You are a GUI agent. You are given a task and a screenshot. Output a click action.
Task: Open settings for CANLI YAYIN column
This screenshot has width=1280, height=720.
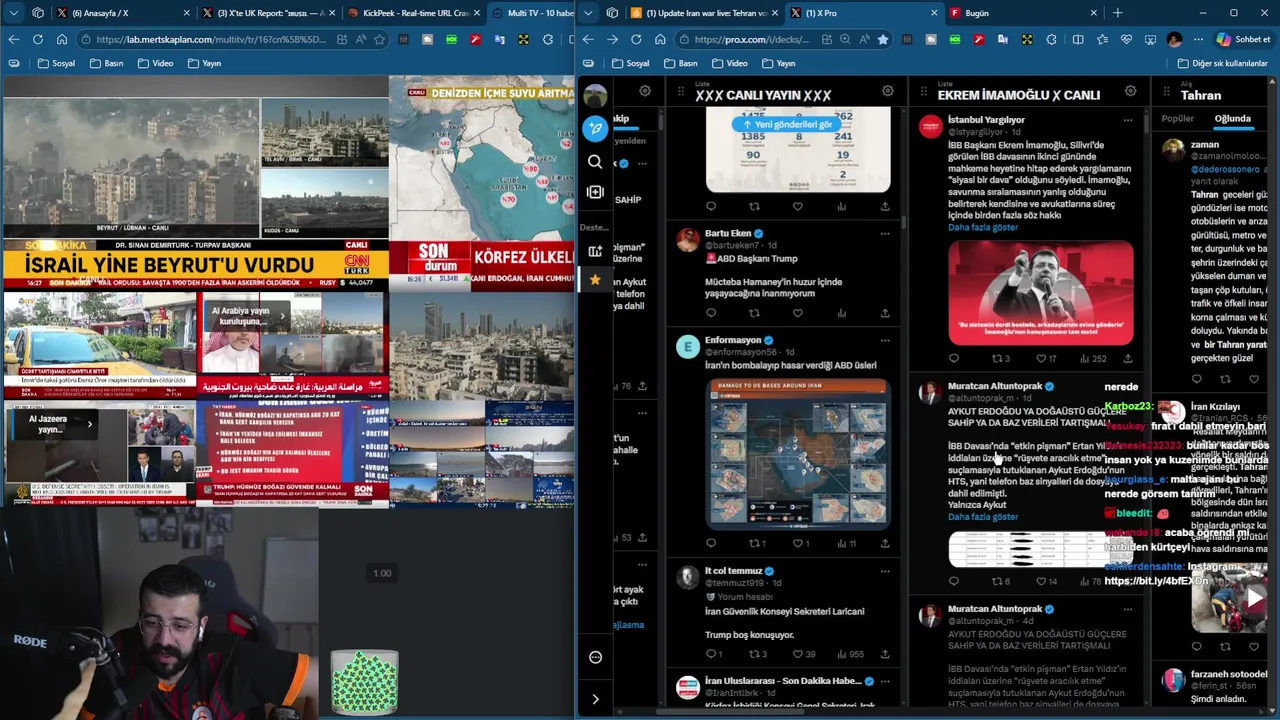pos(887,91)
